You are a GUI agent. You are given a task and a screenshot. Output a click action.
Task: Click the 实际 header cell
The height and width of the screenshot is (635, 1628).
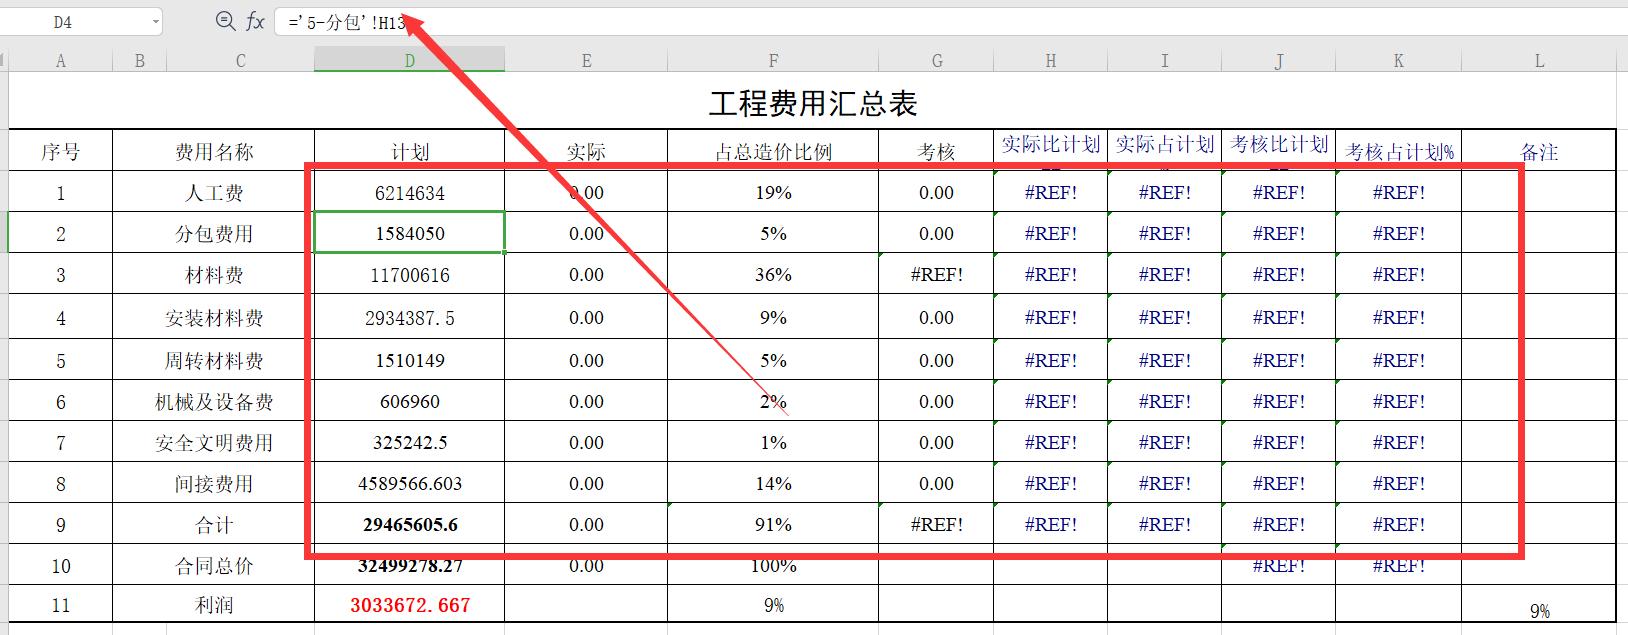click(586, 151)
